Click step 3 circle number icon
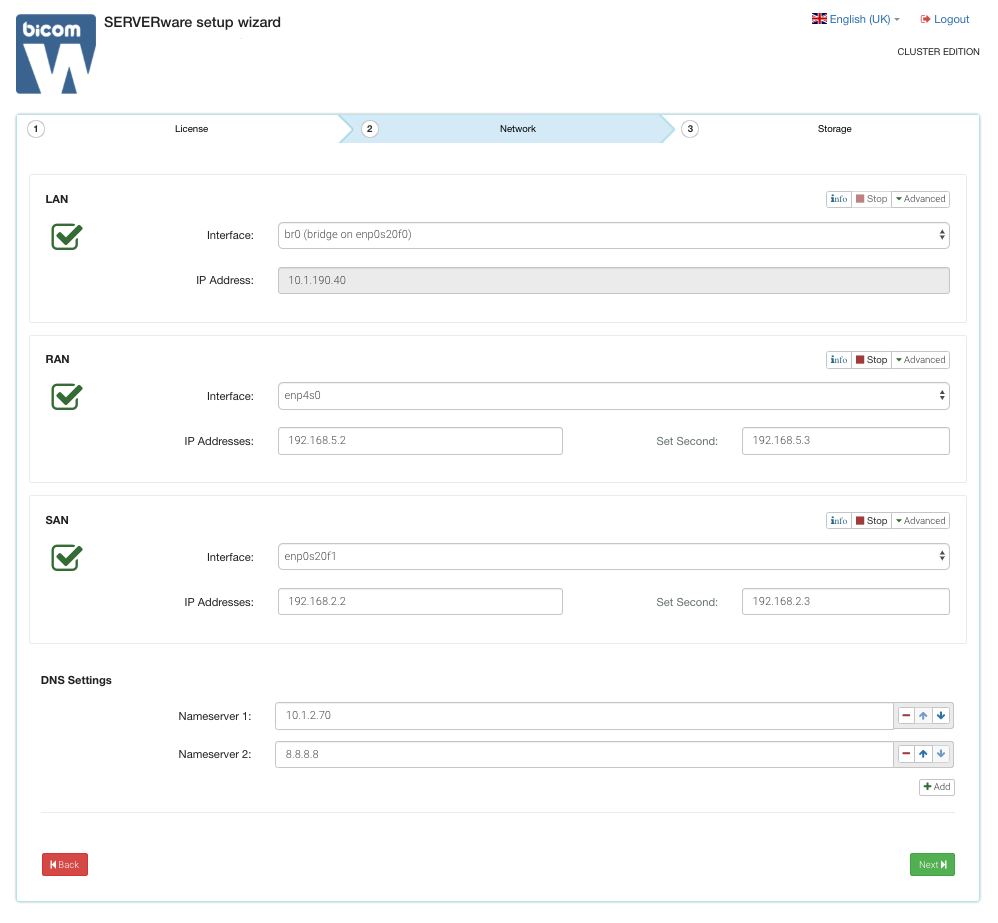This screenshot has height=923, width=998. (690, 129)
